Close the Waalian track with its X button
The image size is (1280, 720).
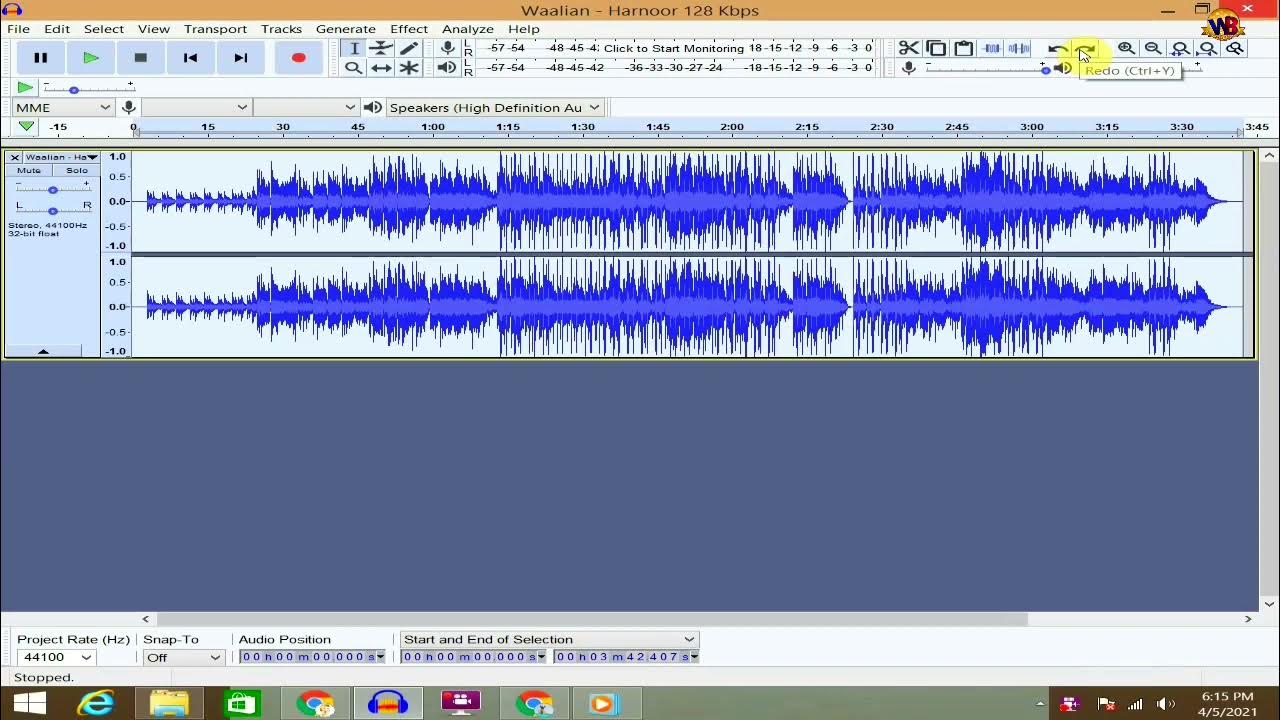15,157
